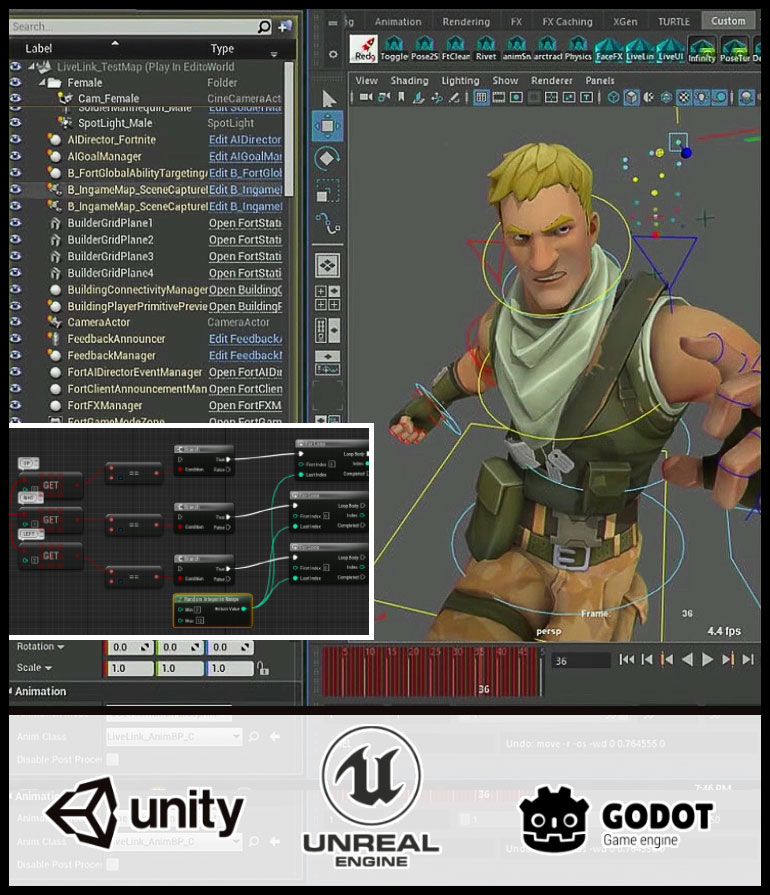This screenshot has width=770, height=895.
Task: Click the Infinity shelf icon
Action: pyautogui.click(x=702, y=49)
